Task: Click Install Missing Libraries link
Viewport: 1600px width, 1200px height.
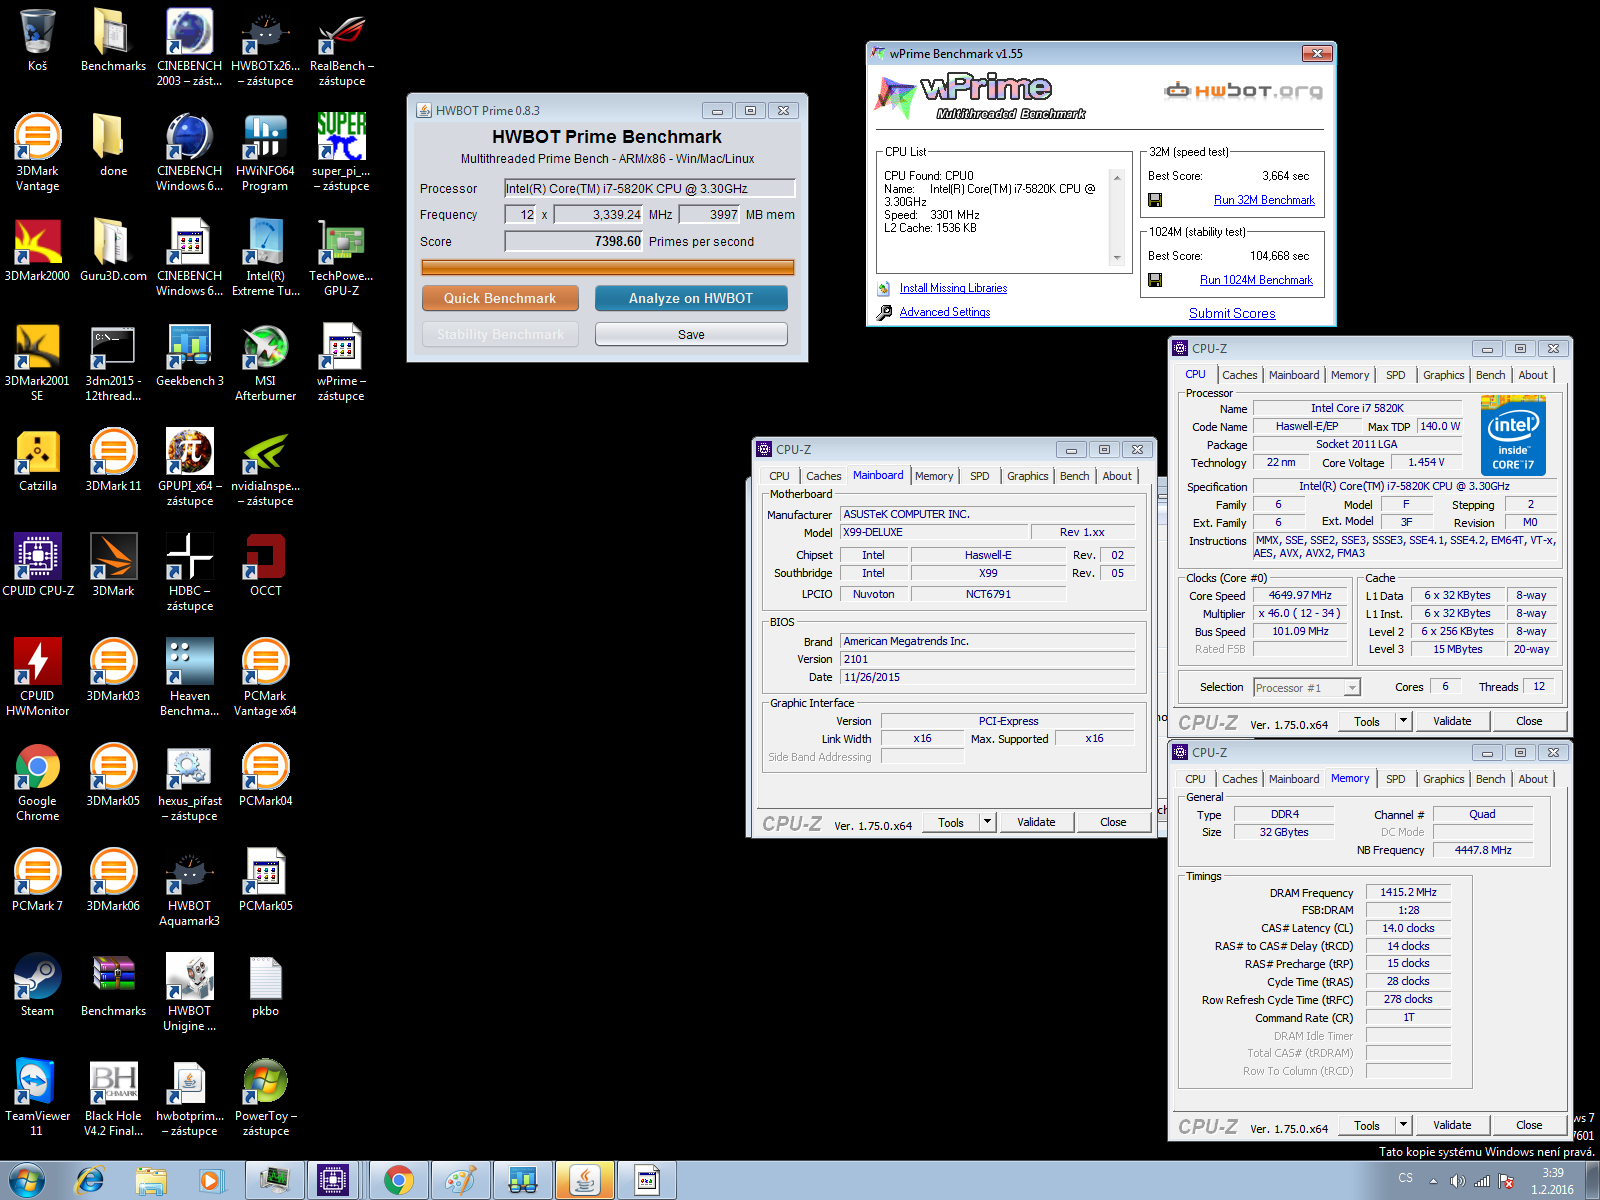Action: click(x=953, y=288)
